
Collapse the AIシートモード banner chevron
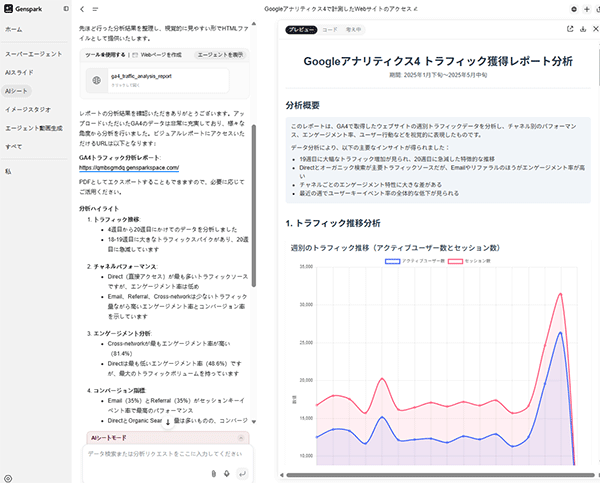[x=241, y=438]
